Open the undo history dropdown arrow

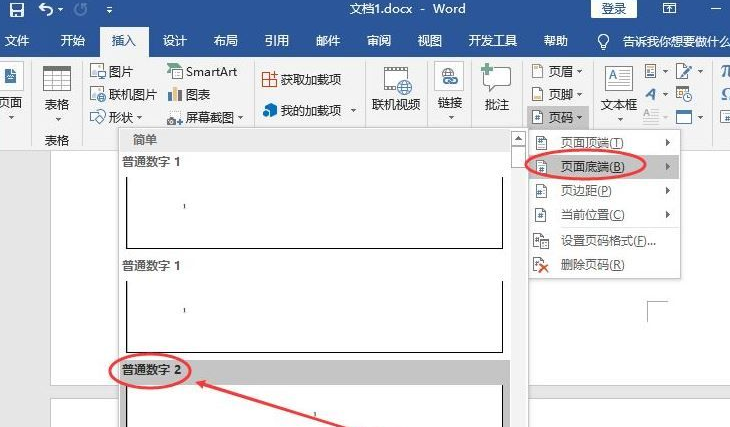point(61,9)
